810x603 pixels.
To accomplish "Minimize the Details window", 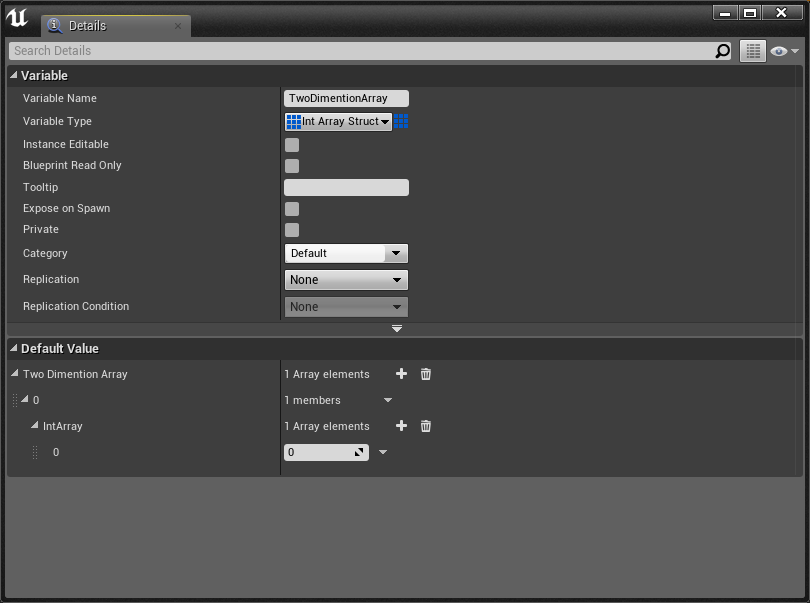I will pyautogui.click(x=725, y=13).
